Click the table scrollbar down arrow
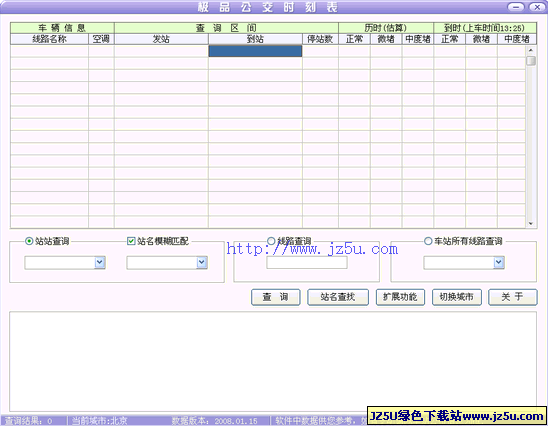Image resolution: width=548 pixels, height=426 pixels. tap(531, 224)
